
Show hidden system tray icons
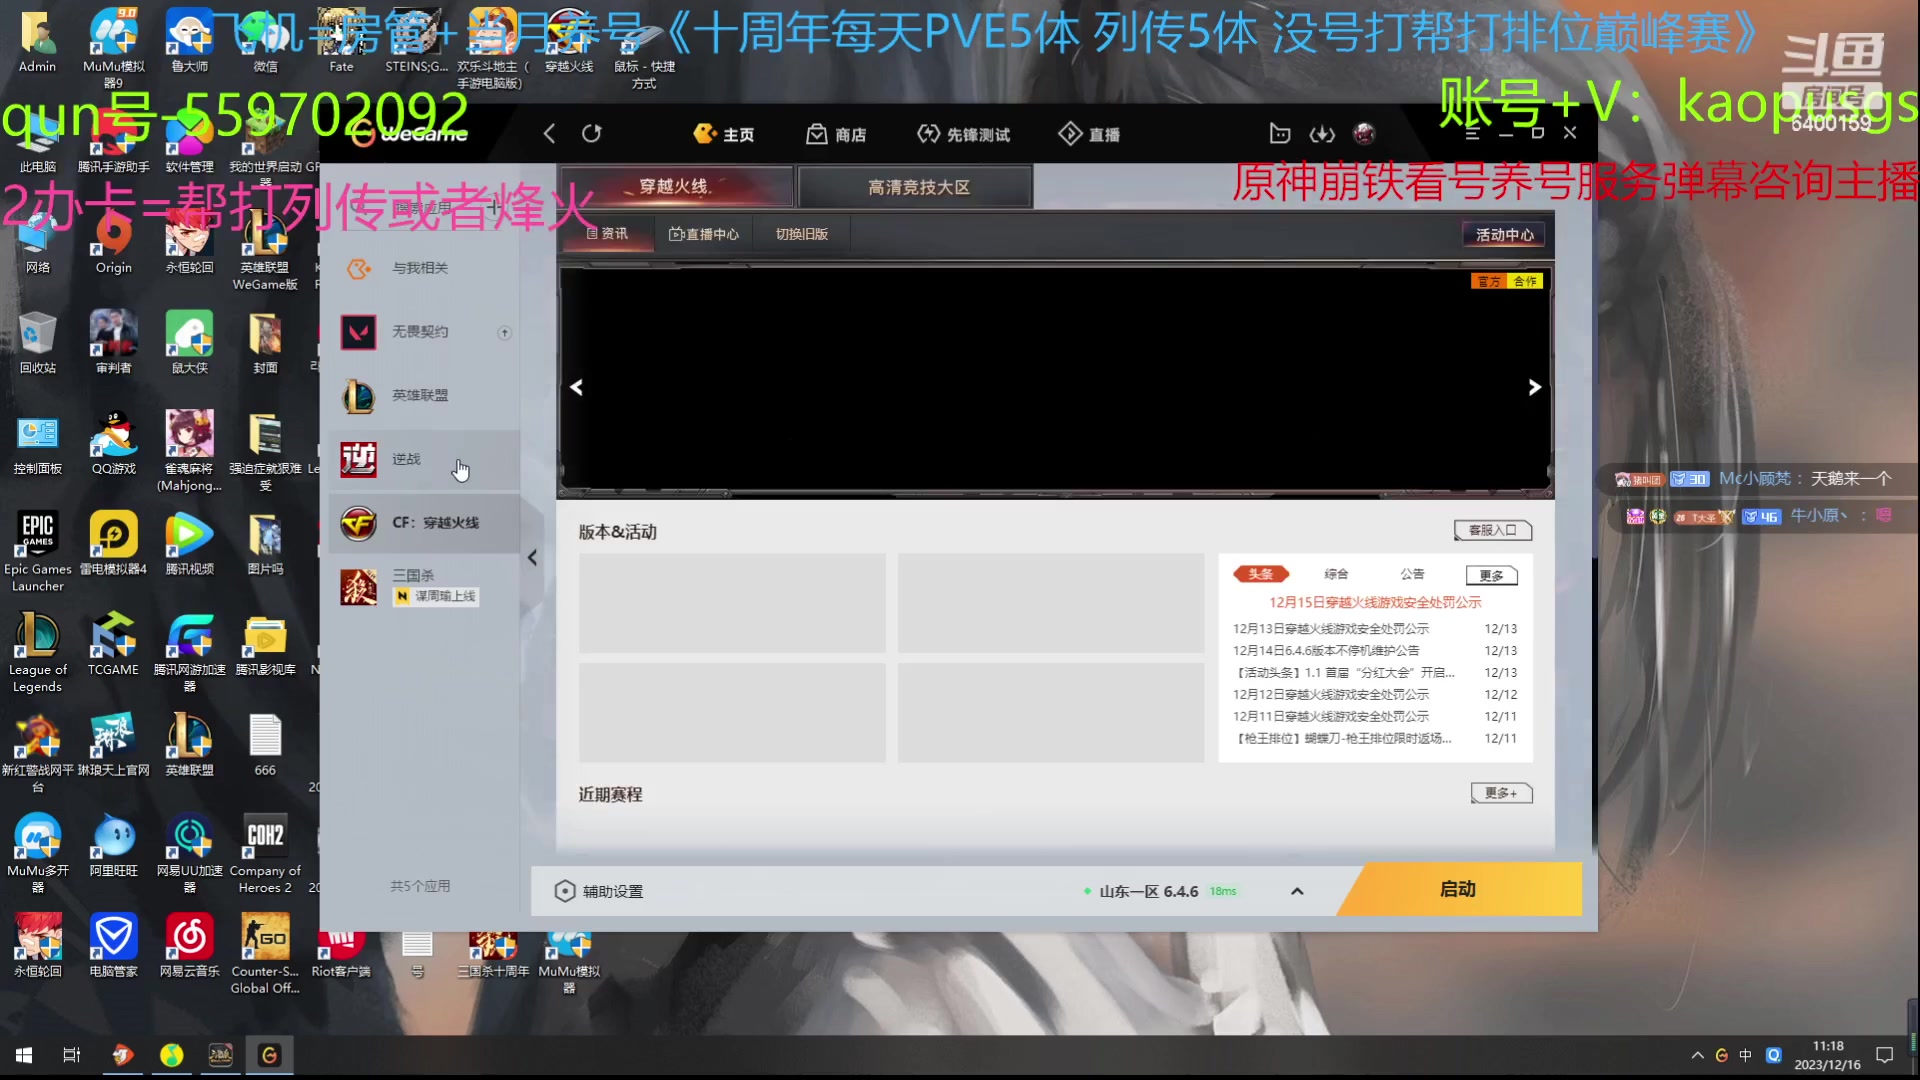pos(1697,1055)
